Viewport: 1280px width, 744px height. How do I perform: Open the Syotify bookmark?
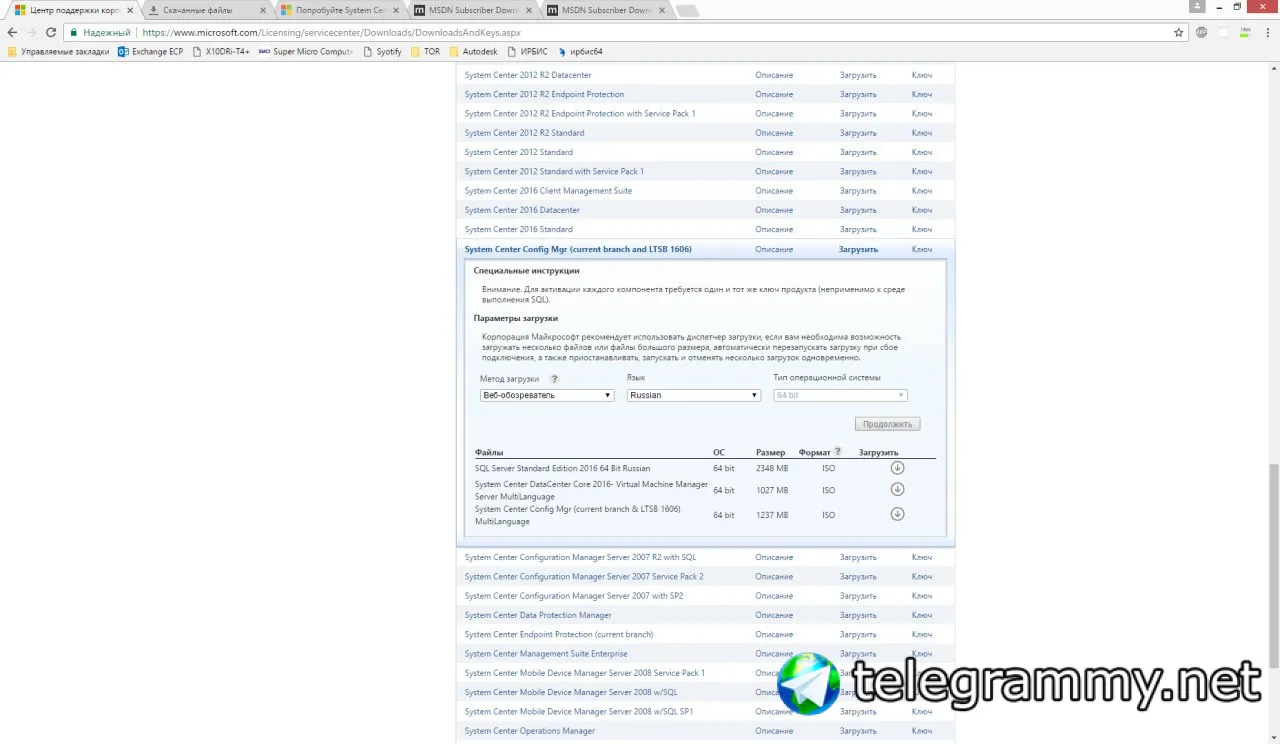point(382,51)
